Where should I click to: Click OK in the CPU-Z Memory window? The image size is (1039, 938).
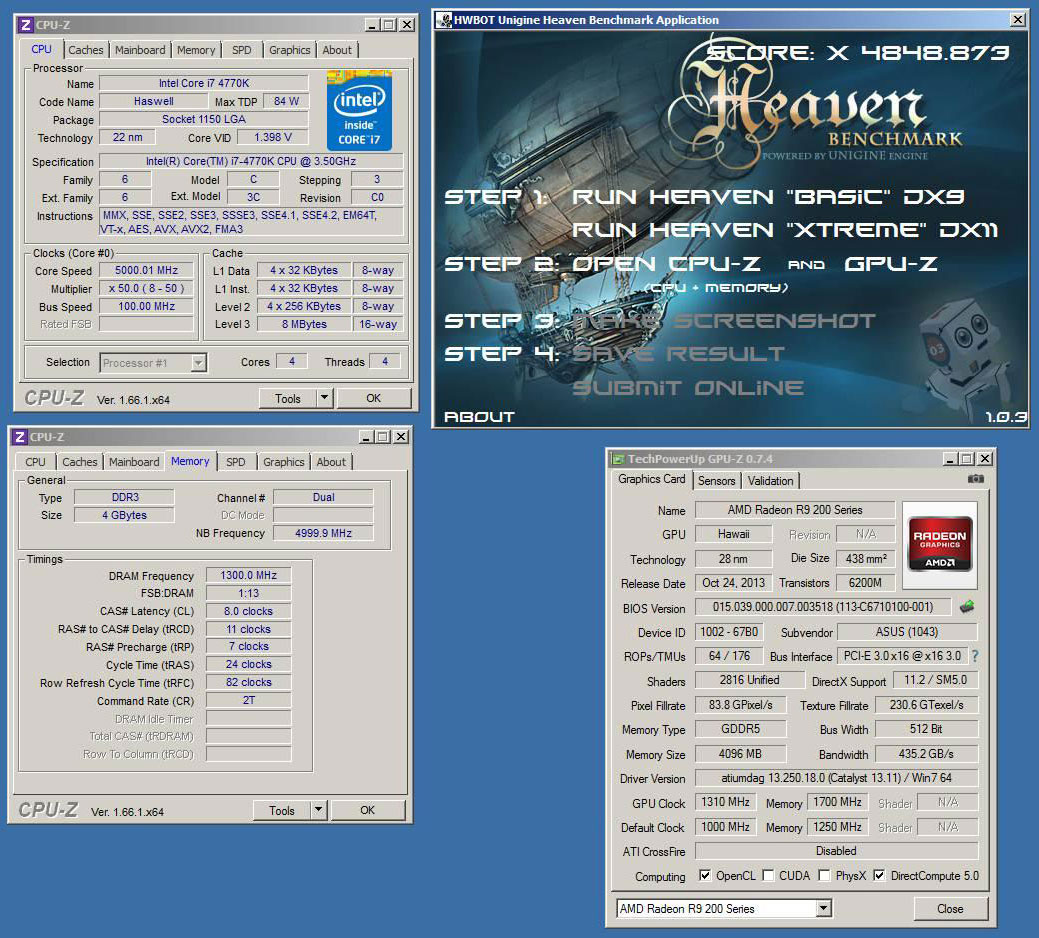(367, 810)
